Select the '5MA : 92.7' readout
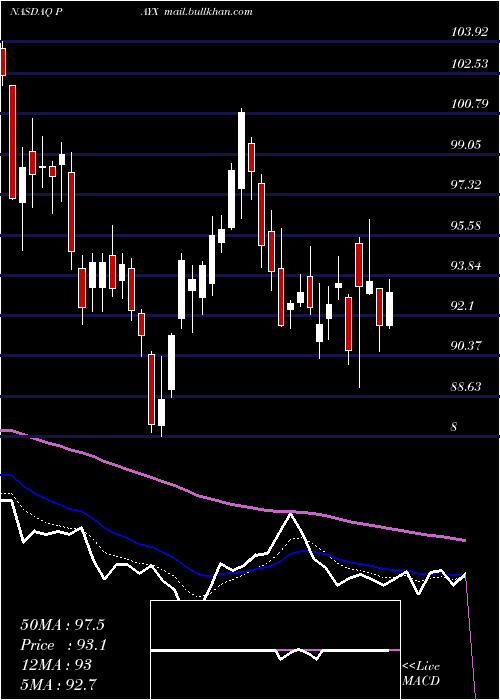Screen dimensions: 500x700 coord(59,684)
